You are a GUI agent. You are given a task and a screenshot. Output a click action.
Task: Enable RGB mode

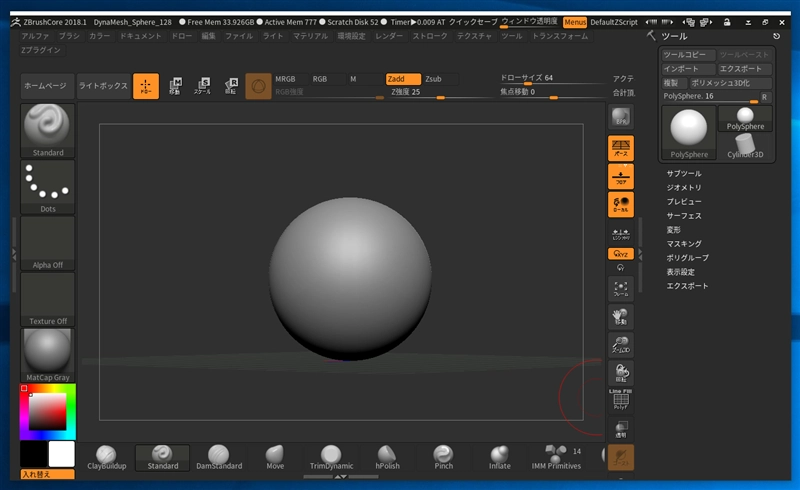[327, 79]
